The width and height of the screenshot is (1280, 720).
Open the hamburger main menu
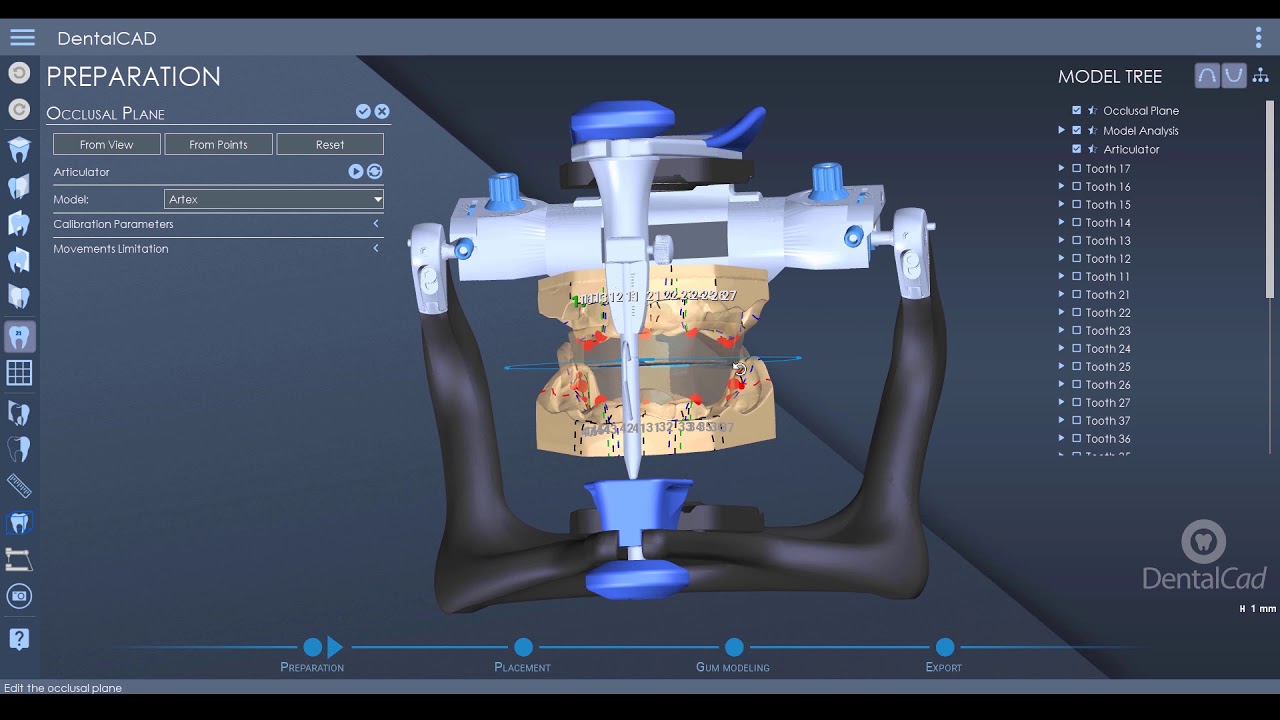(x=22, y=38)
